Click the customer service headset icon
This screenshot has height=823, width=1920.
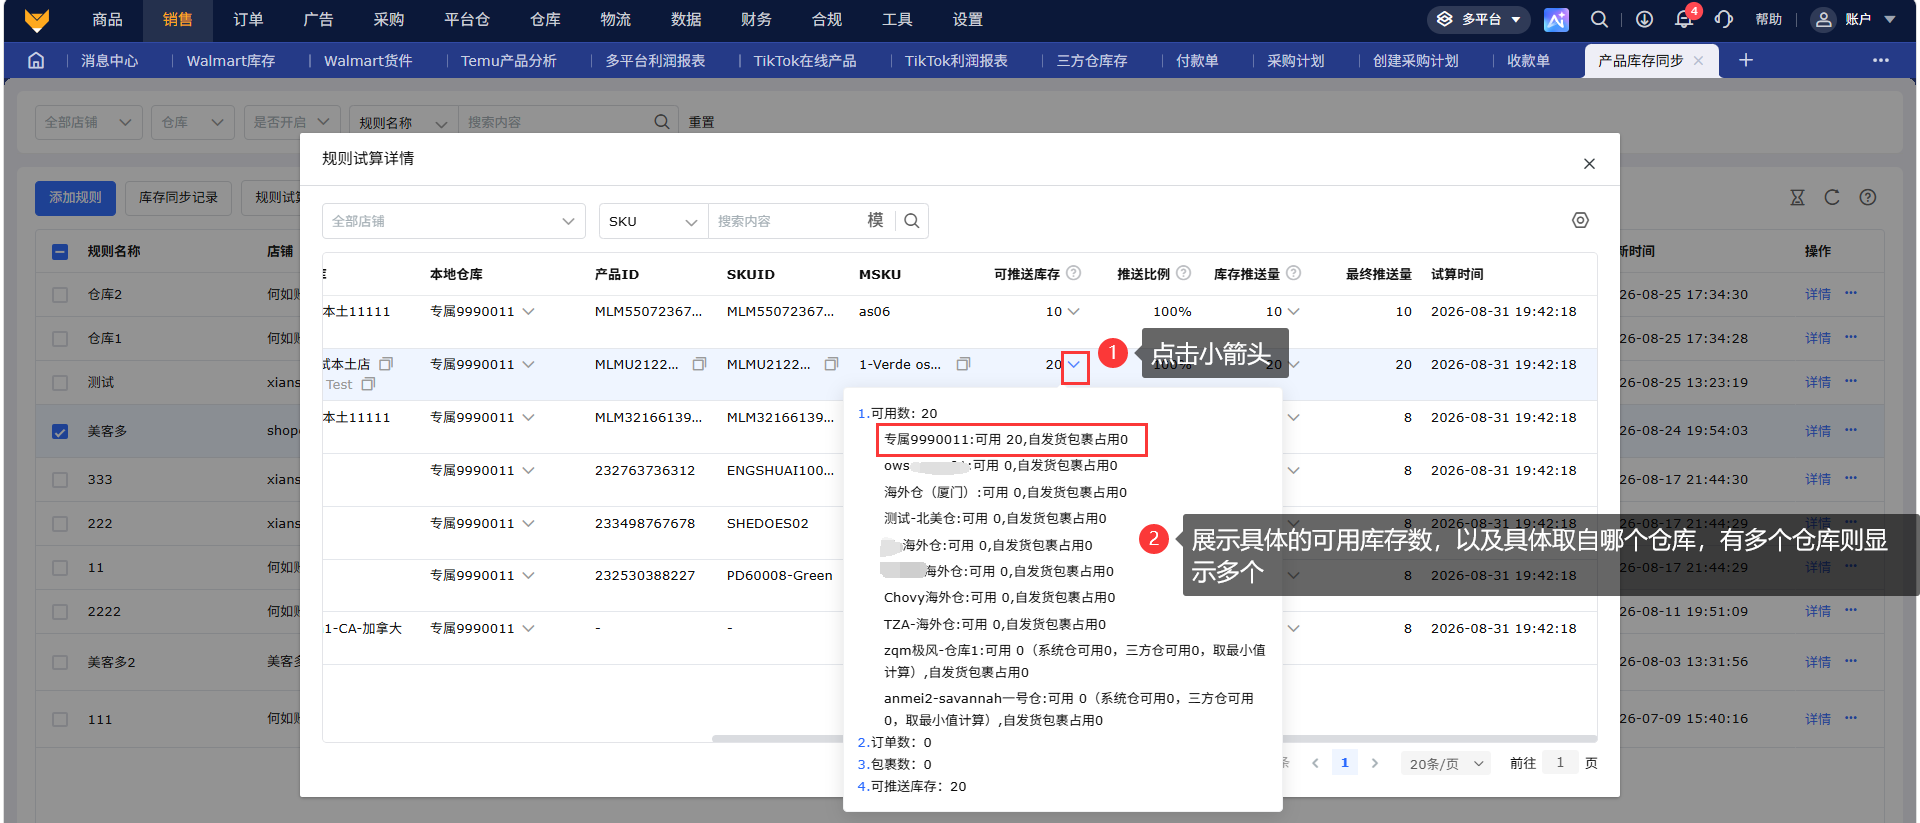point(1724,19)
